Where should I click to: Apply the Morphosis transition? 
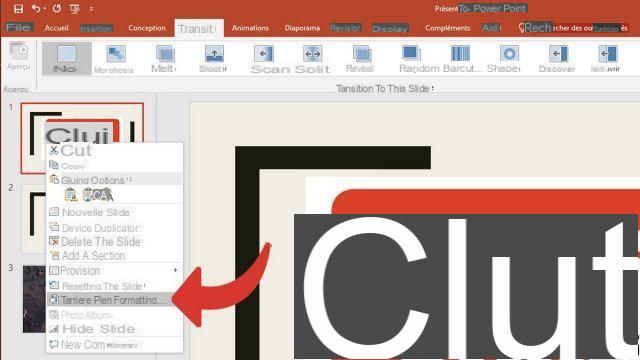click(x=114, y=58)
